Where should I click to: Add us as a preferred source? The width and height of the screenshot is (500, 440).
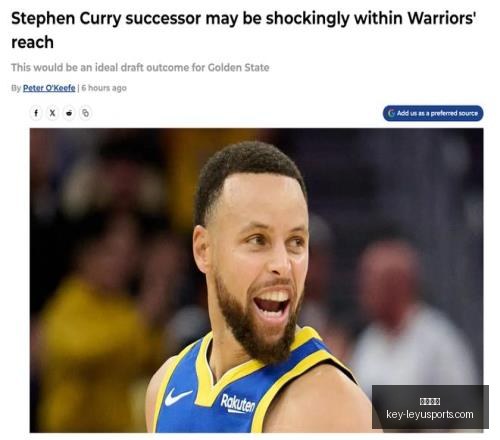pyautogui.click(x=433, y=113)
